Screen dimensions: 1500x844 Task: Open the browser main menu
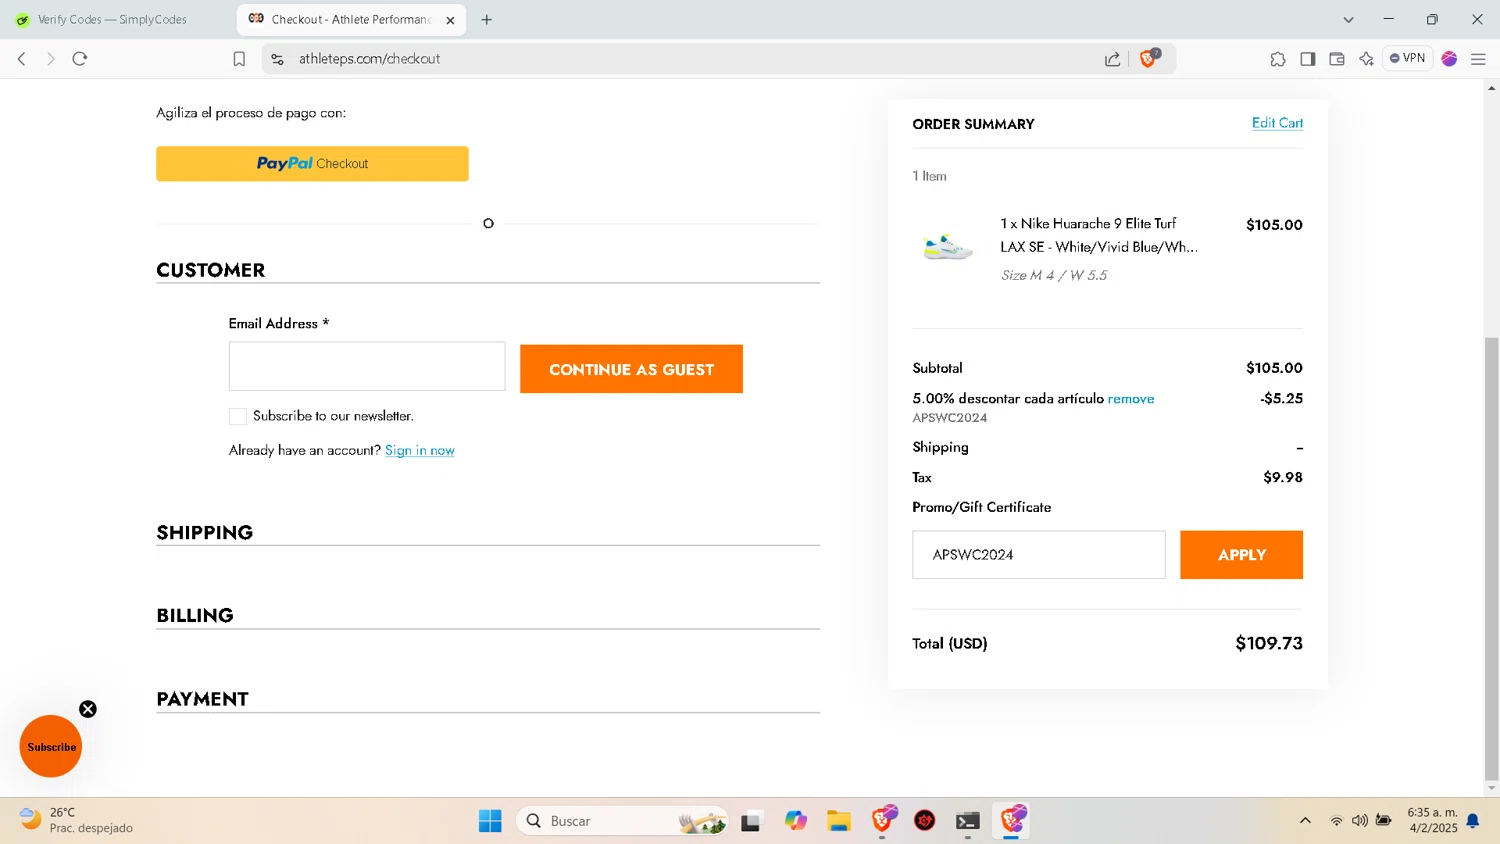point(1478,59)
